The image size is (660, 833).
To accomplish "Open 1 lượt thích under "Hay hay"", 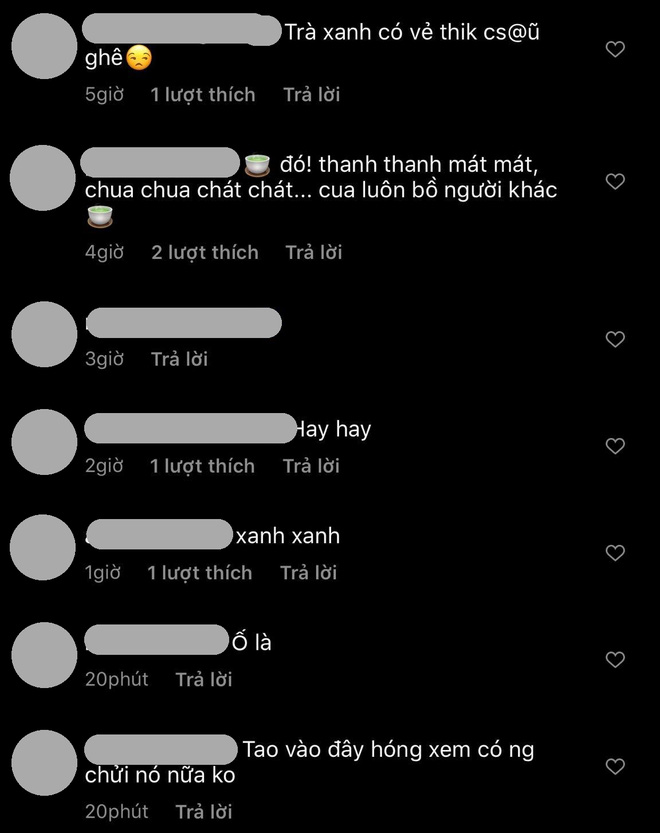I will pos(202,466).
